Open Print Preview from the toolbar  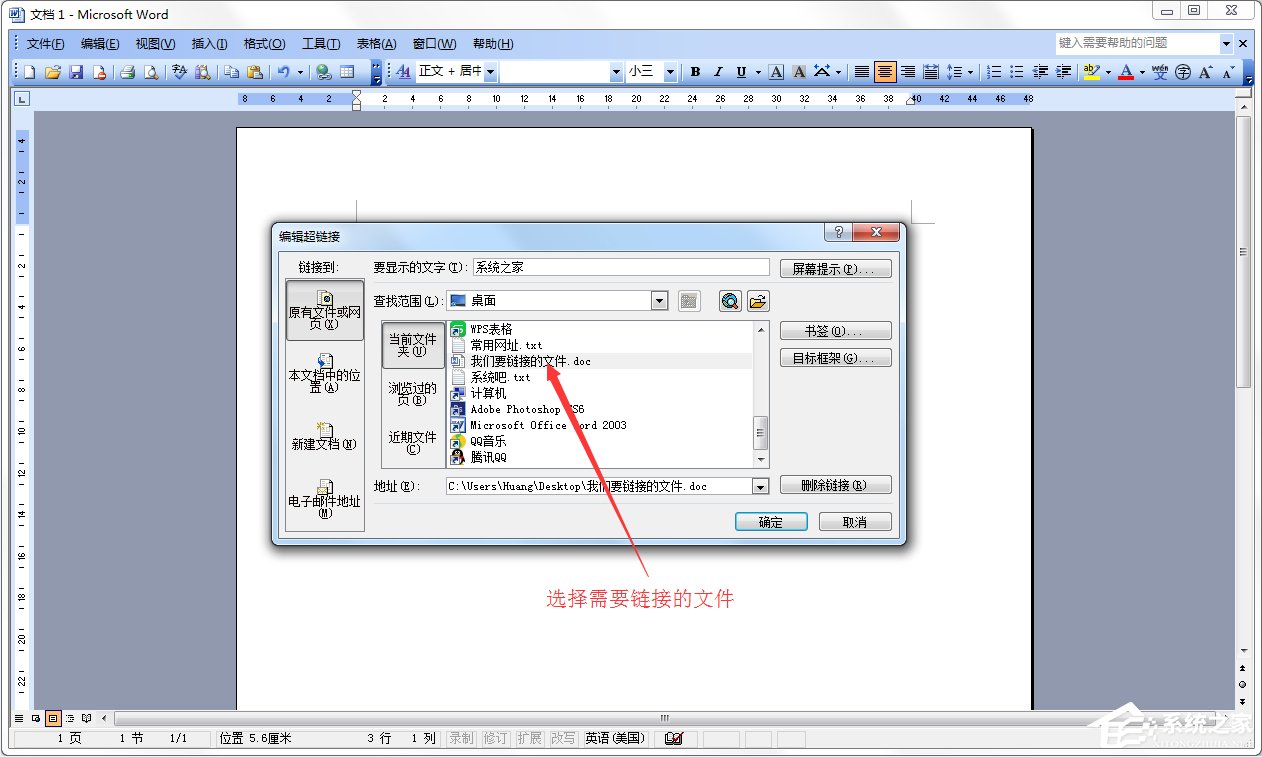151,72
